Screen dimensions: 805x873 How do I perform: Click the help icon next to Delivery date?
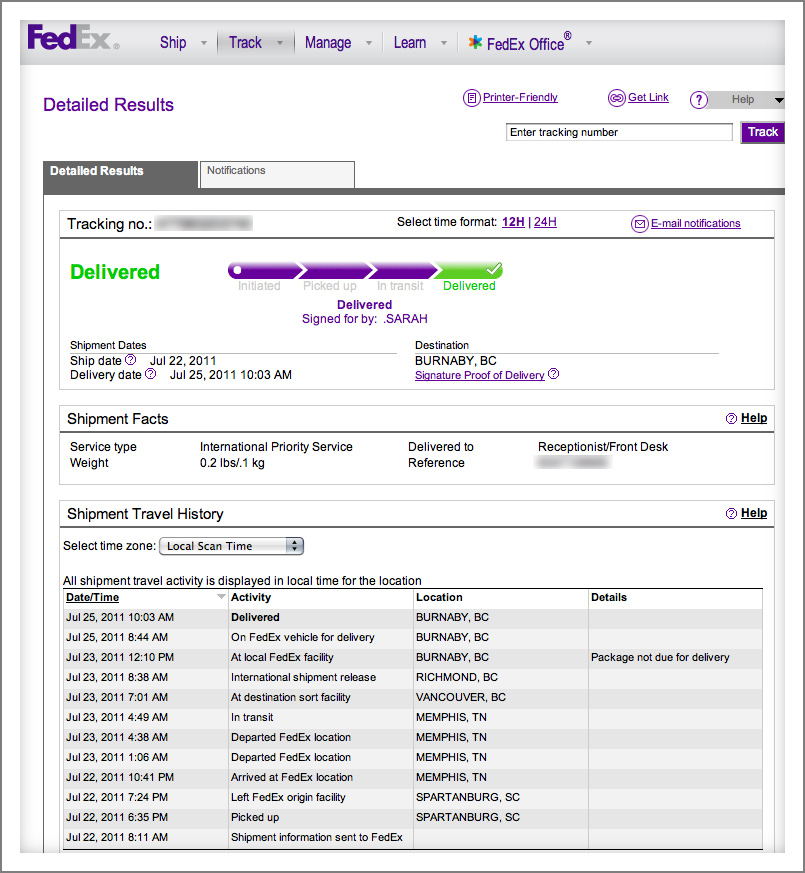(150, 374)
